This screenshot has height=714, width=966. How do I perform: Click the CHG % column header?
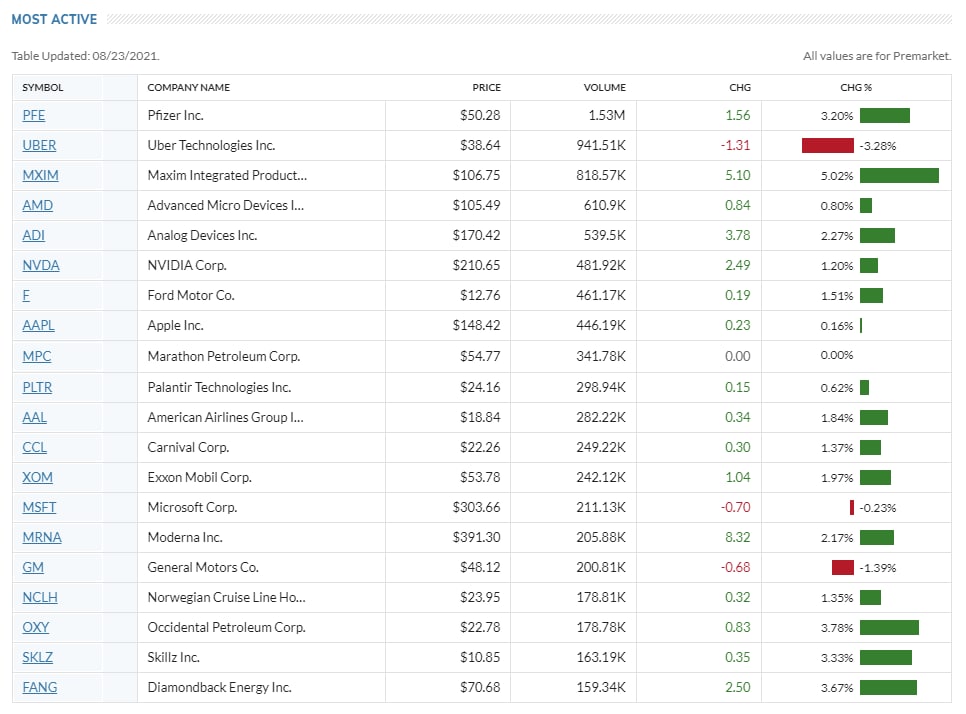856,87
